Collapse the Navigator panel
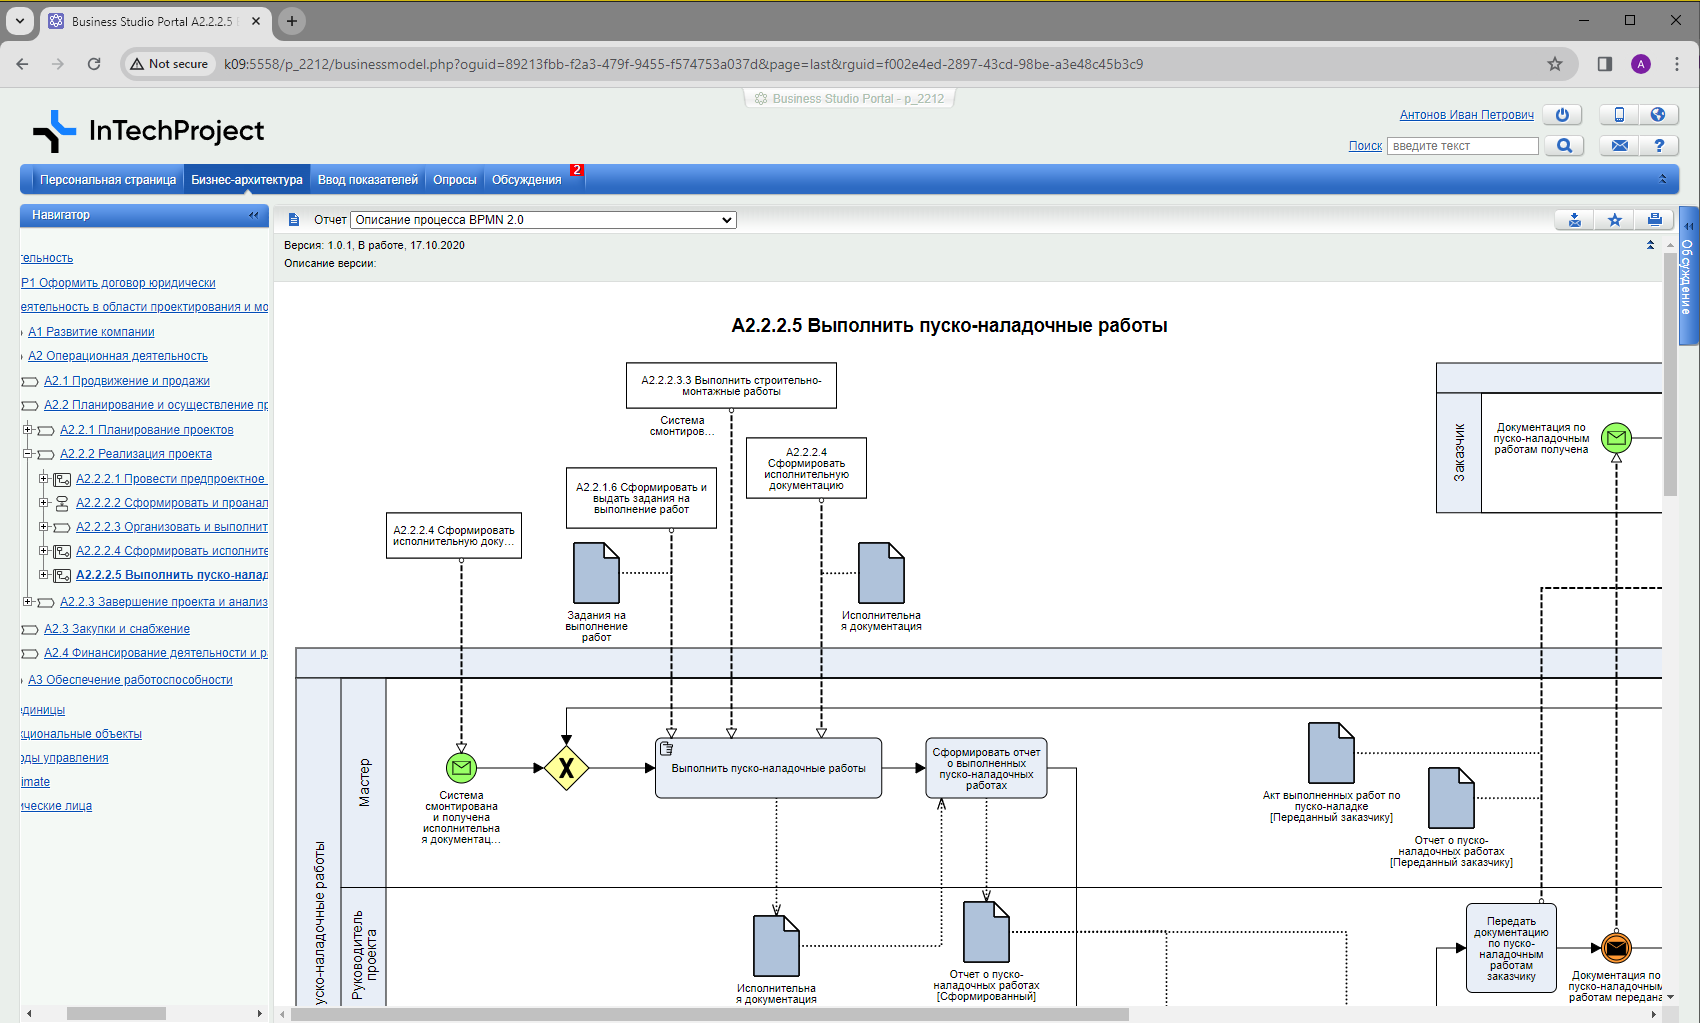The height and width of the screenshot is (1023, 1700). [x=254, y=215]
